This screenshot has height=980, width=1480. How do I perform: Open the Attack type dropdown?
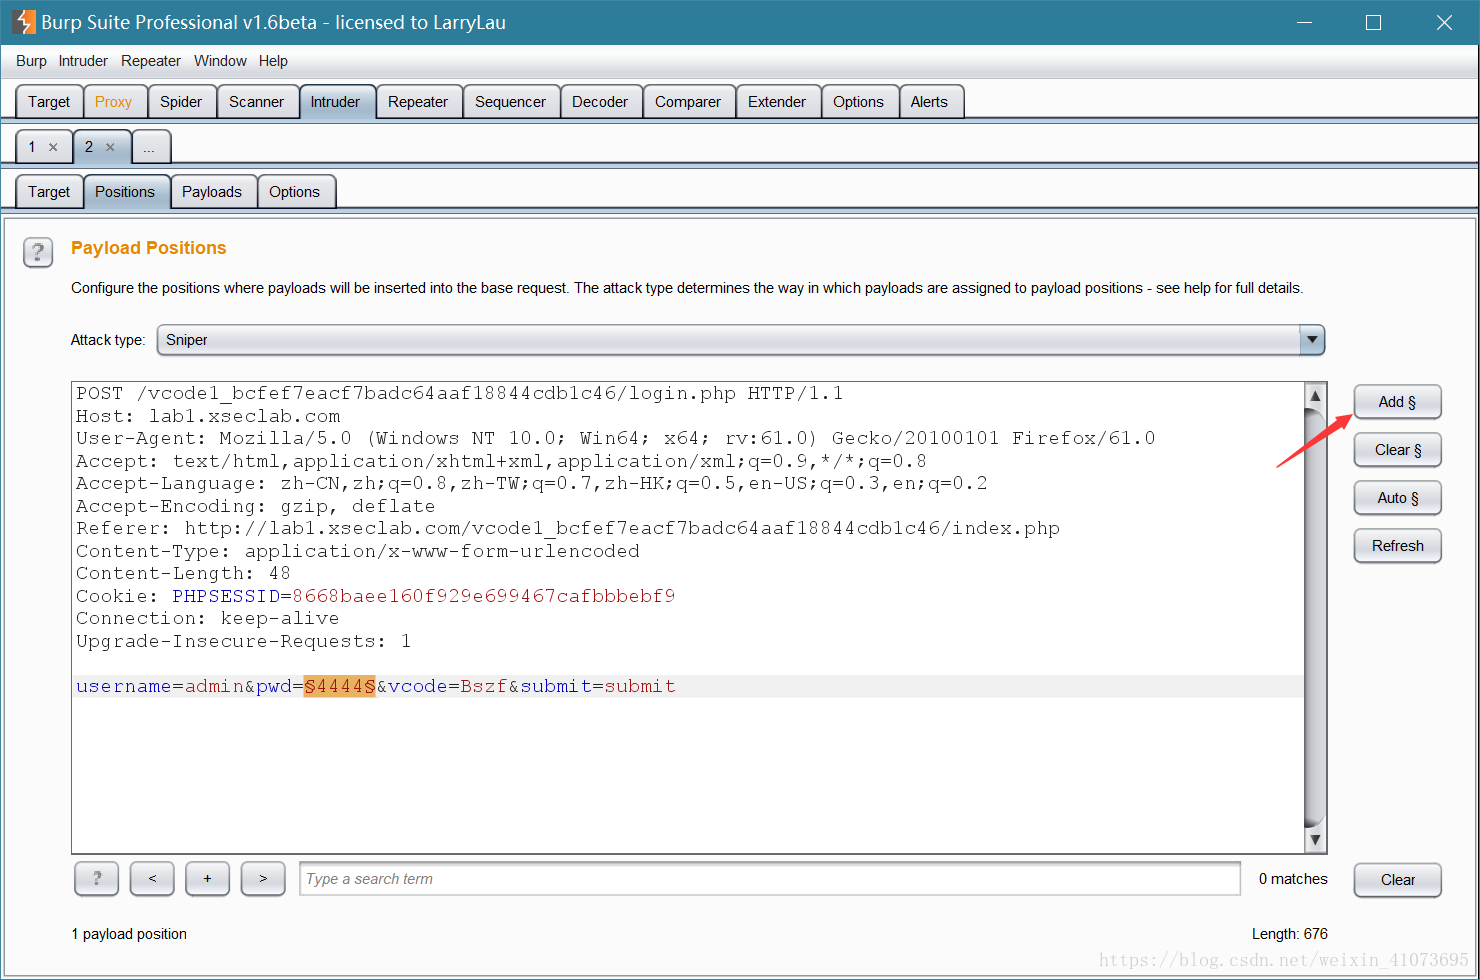click(x=740, y=340)
